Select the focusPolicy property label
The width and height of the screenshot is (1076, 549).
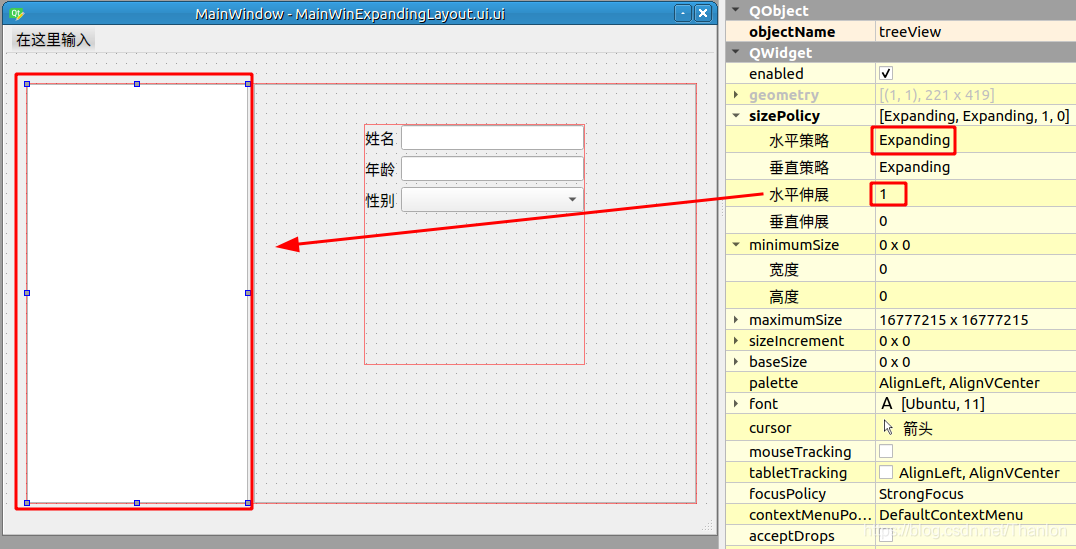click(787, 493)
